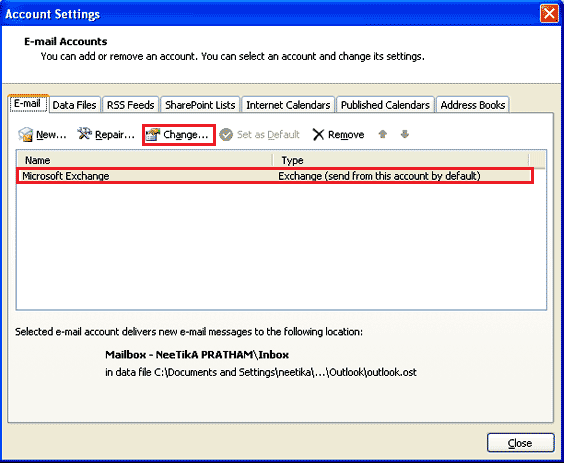Sort accounts by the Type column header
This screenshot has width=565, height=463.
click(x=401, y=160)
